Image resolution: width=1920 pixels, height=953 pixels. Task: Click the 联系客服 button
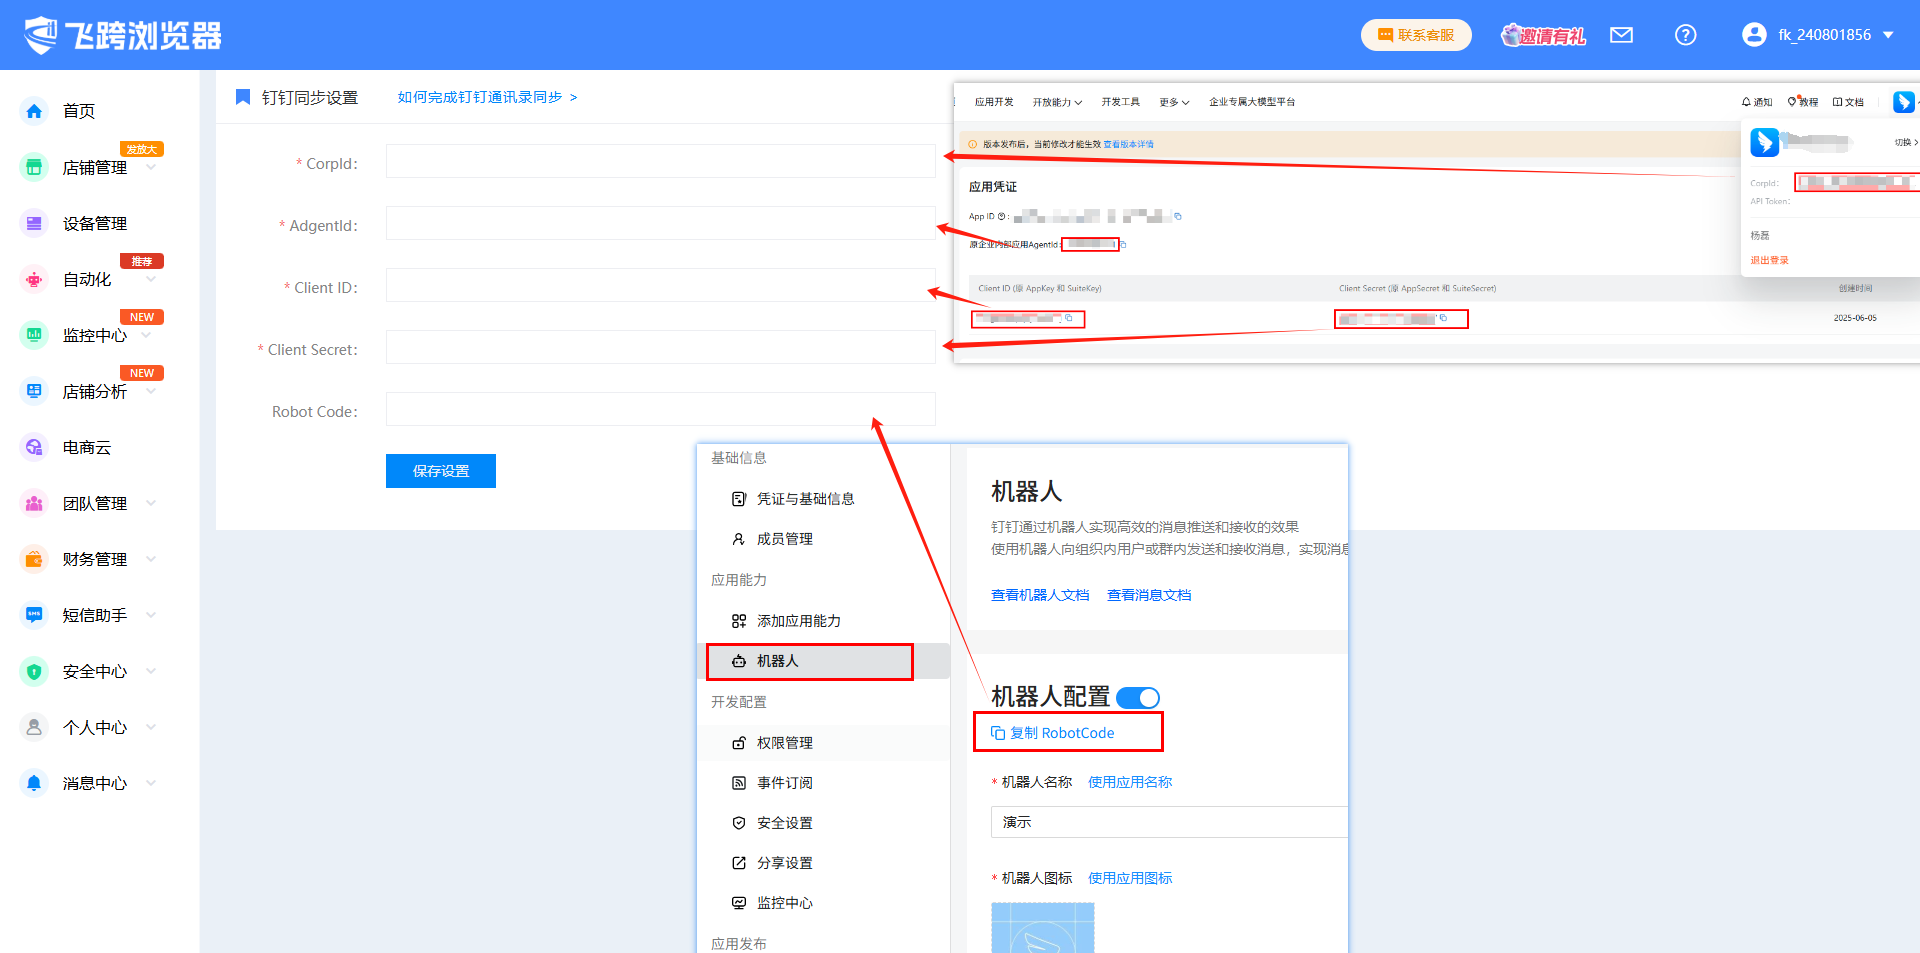[x=1416, y=35]
